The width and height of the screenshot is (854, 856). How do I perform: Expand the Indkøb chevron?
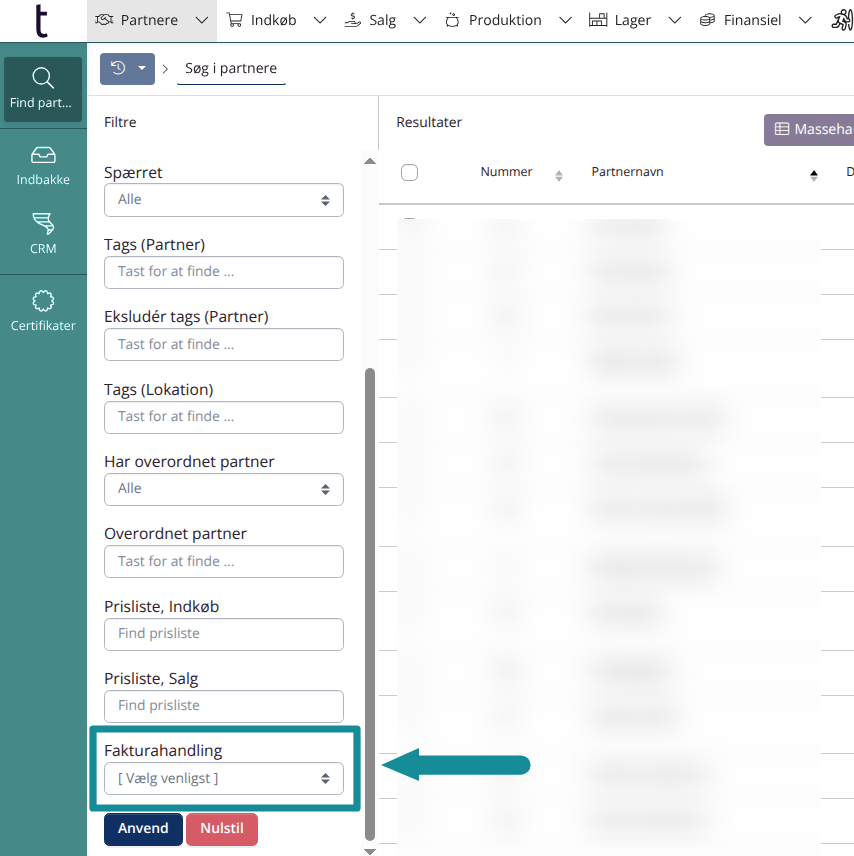pos(320,20)
